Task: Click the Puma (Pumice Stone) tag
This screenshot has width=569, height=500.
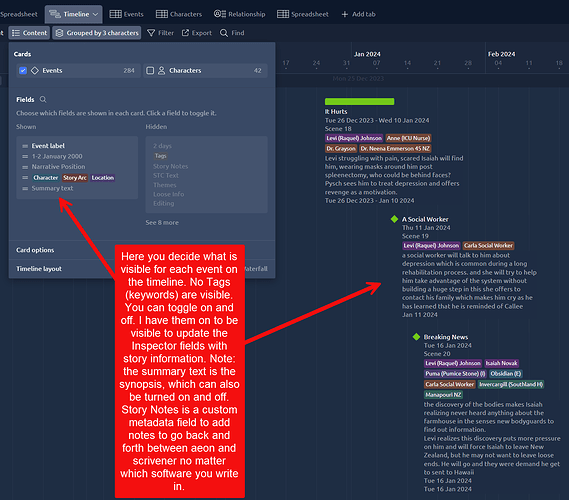Action: [x=455, y=374]
